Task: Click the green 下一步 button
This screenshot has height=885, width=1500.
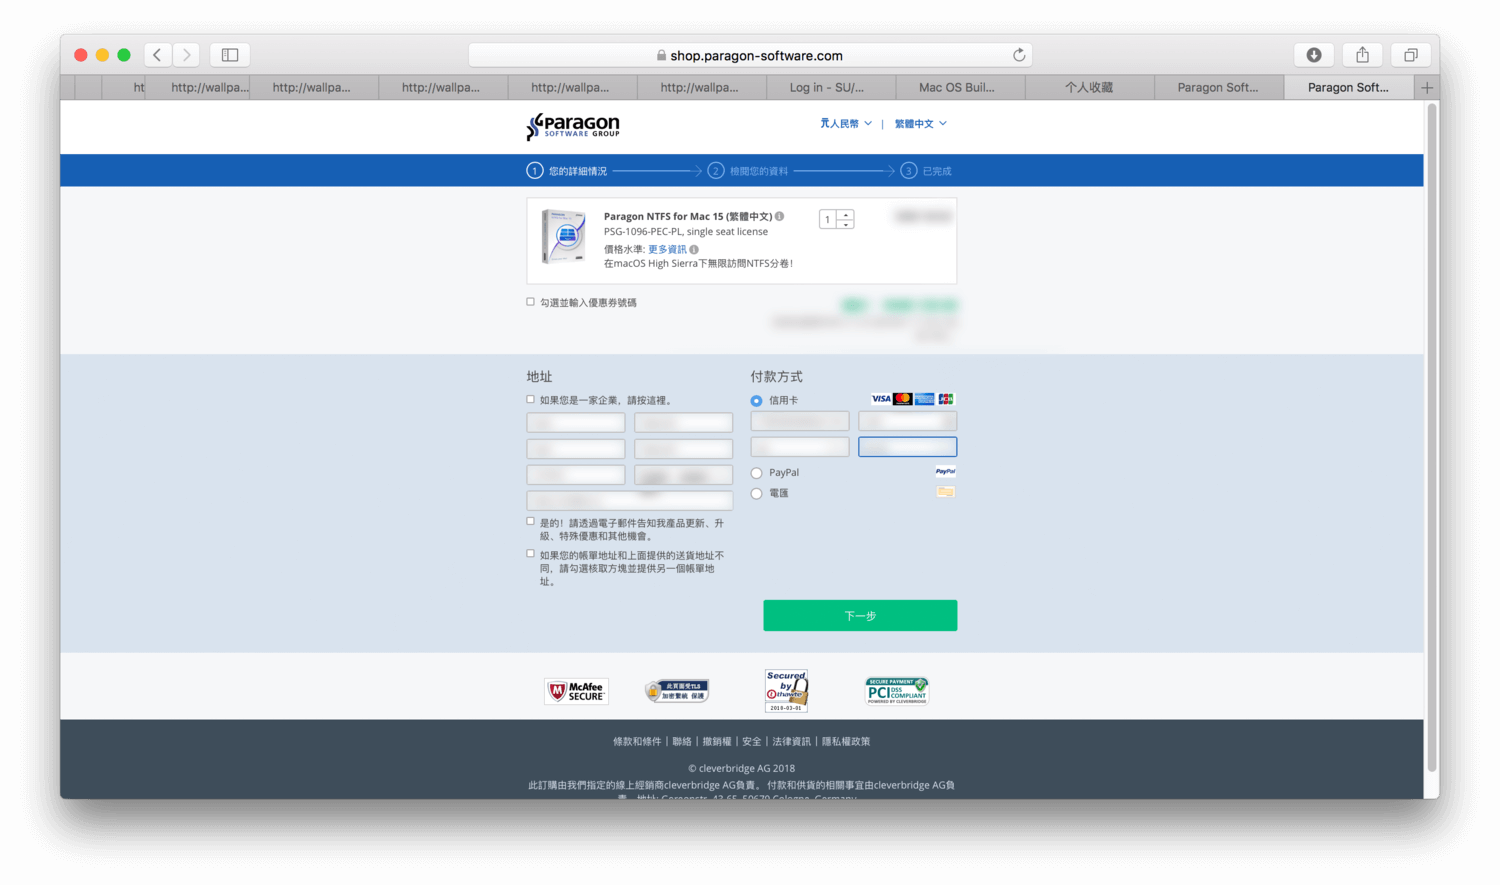Action: point(860,616)
